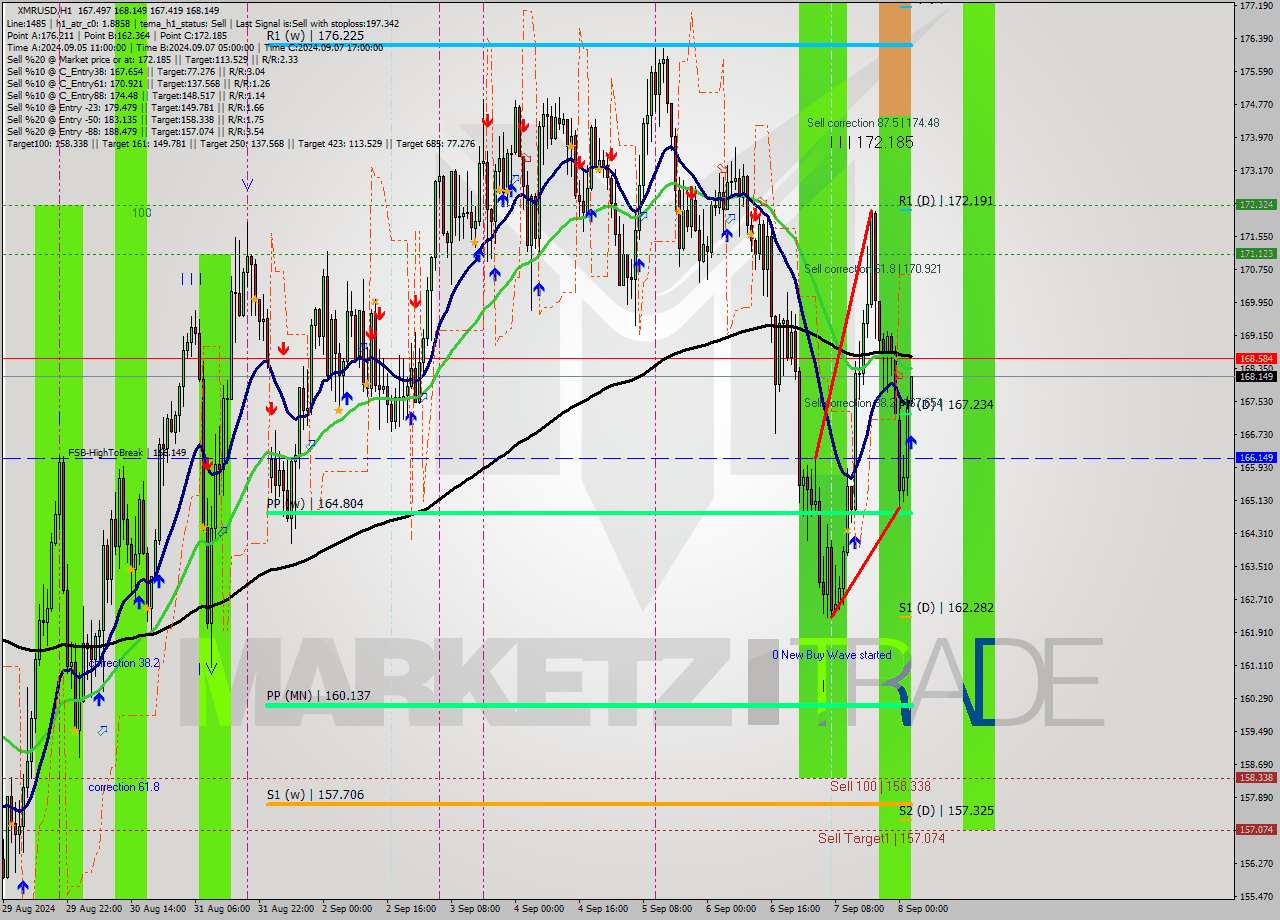
Task: Click blue up arrow under the 7 Sep low candles
Action: (x=855, y=542)
